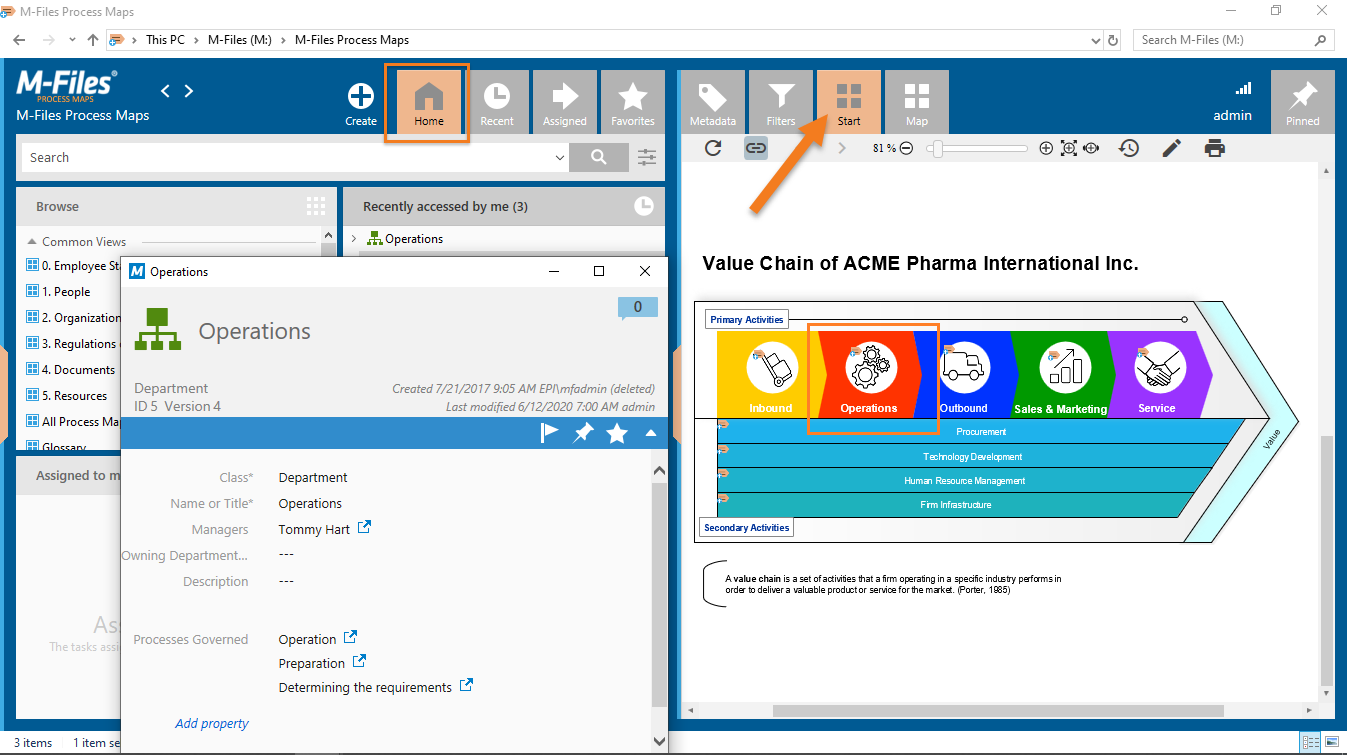Click the Explorer address bar dropdown arrow
Image resolution: width=1347 pixels, height=755 pixels.
(1095, 40)
